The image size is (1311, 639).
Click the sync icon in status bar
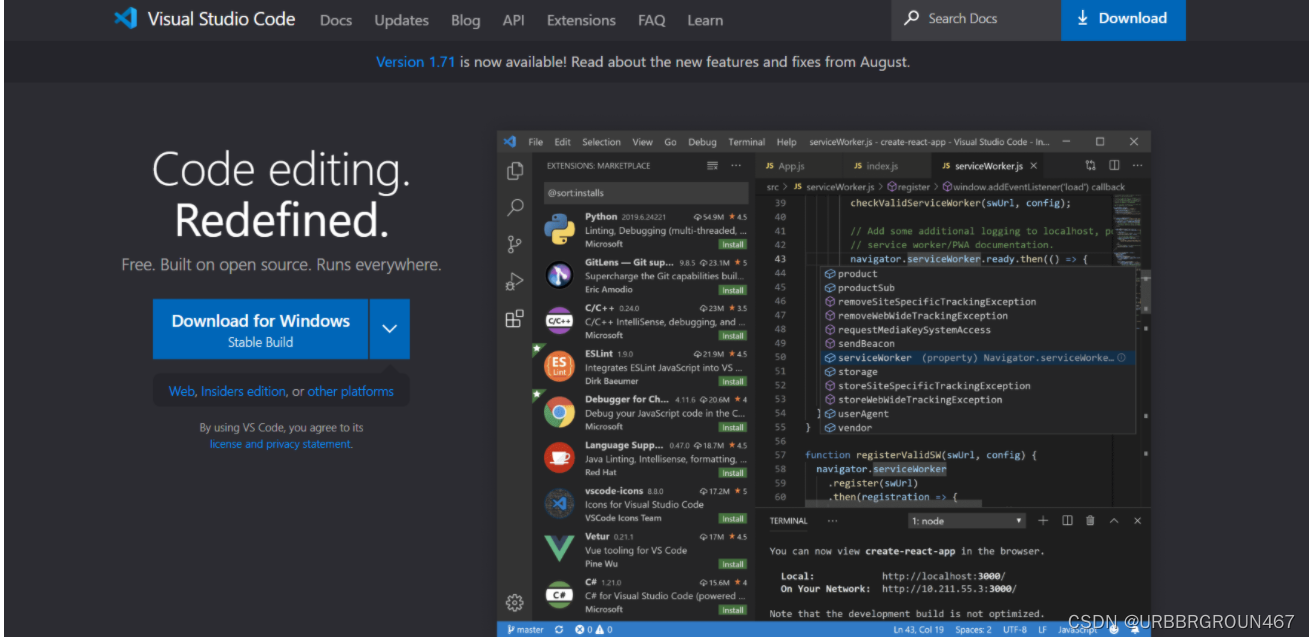[x=559, y=629]
